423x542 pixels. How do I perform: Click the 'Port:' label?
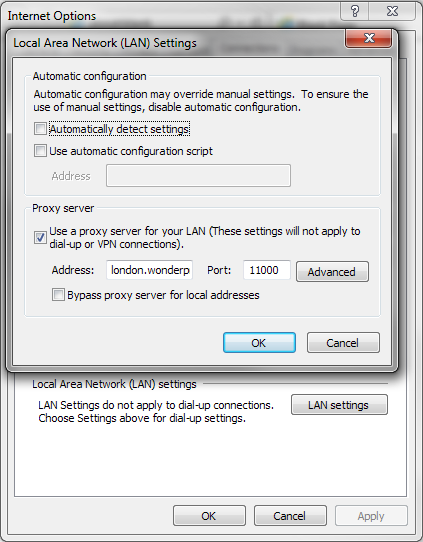coord(219,270)
